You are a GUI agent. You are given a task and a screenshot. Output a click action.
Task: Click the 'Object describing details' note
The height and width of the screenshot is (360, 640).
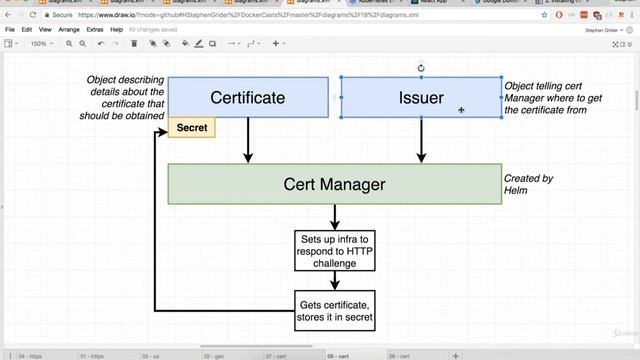pyautogui.click(x=122, y=98)
